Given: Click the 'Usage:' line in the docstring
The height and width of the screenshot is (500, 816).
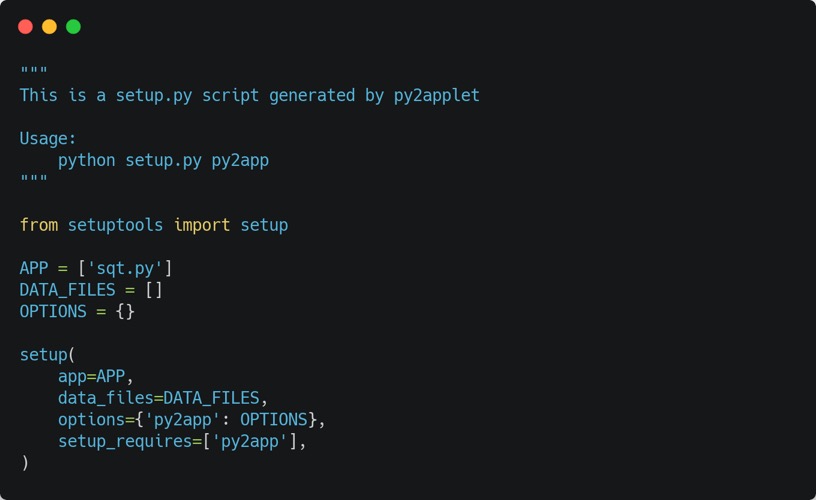Looking at the screenshot, I should click(x=48, y=139).
